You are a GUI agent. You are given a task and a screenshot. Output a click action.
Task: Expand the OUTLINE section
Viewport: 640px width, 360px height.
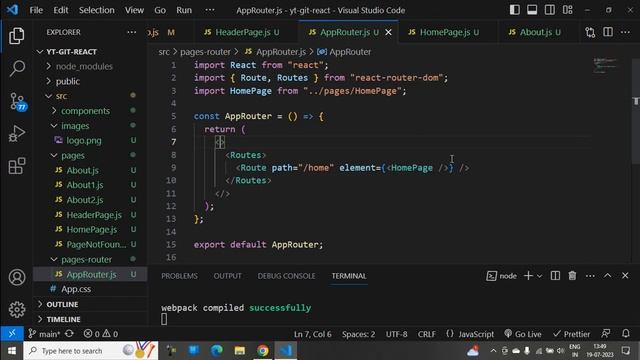(x=90, y=304)
